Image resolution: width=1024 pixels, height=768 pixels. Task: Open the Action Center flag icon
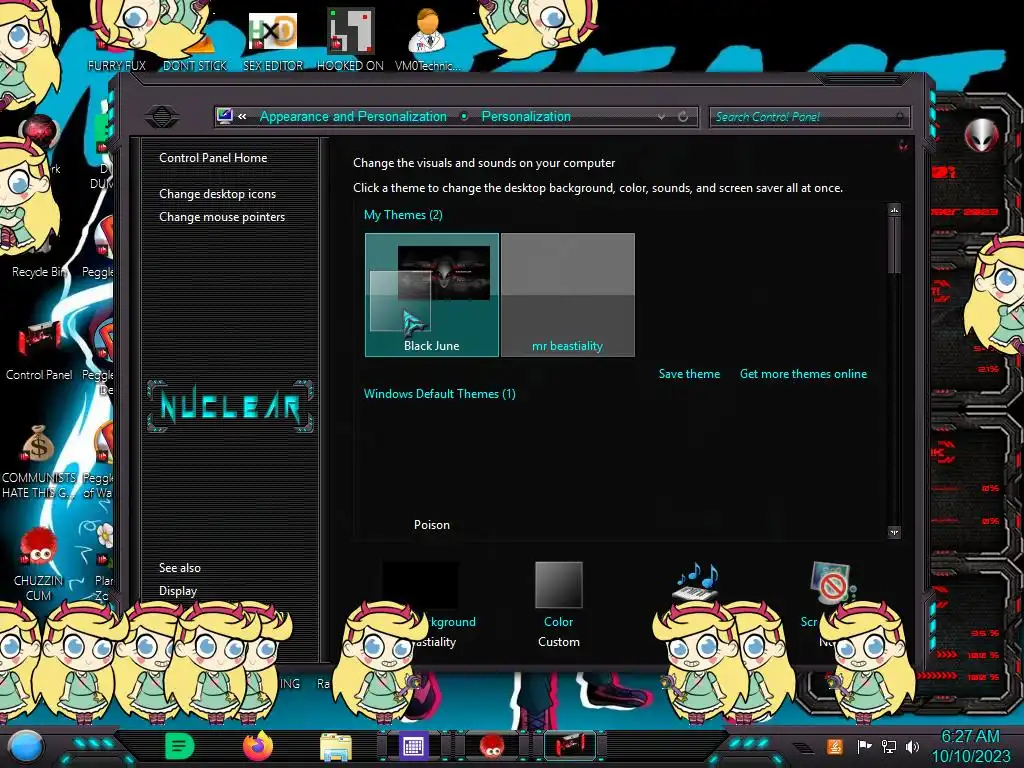coord(864,746)
